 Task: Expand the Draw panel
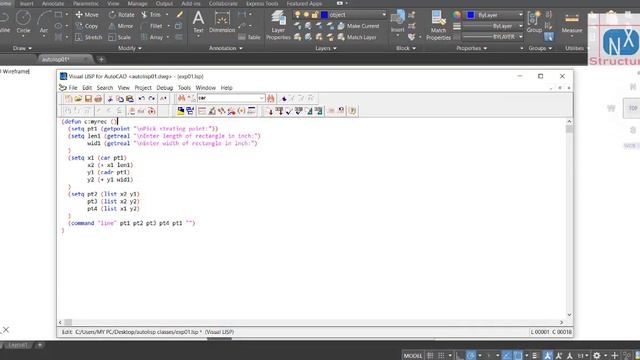tap(22, 48)
